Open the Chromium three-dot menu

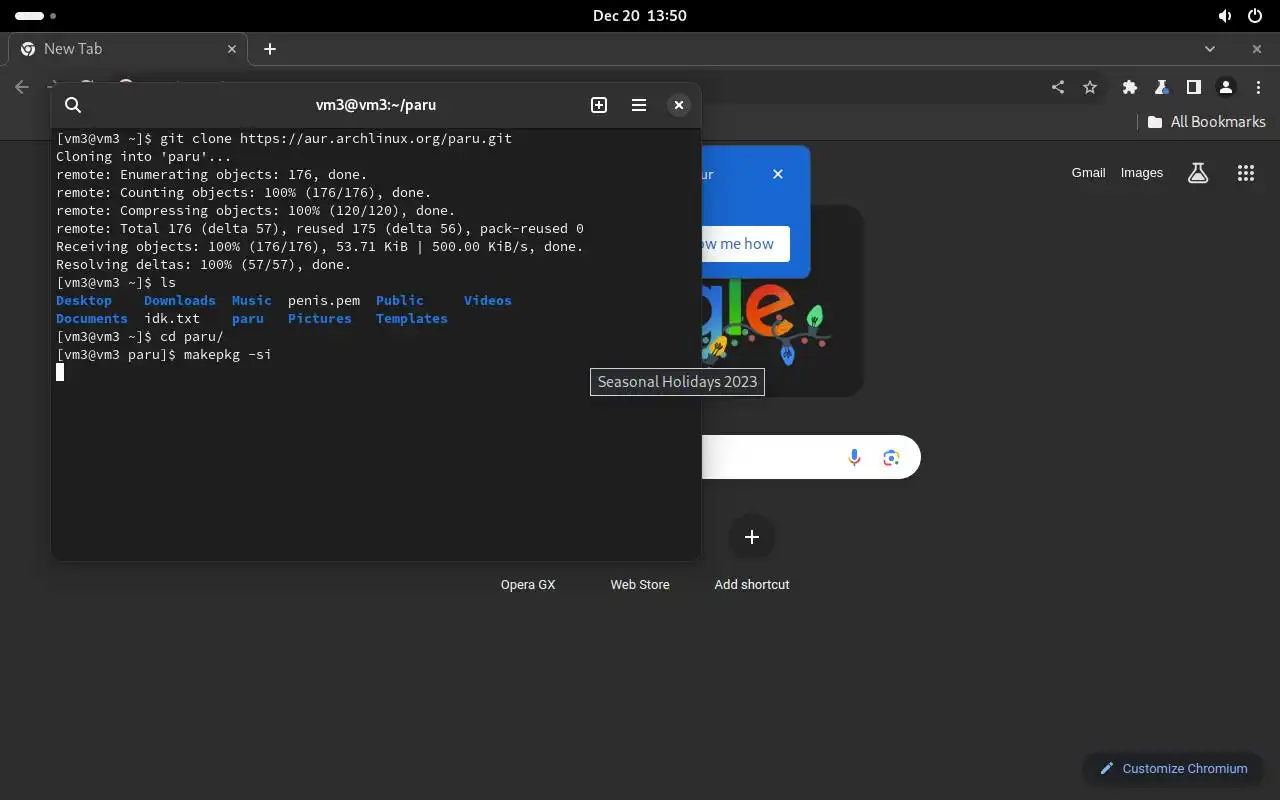pyautogui.click(x=1258, y=87)
